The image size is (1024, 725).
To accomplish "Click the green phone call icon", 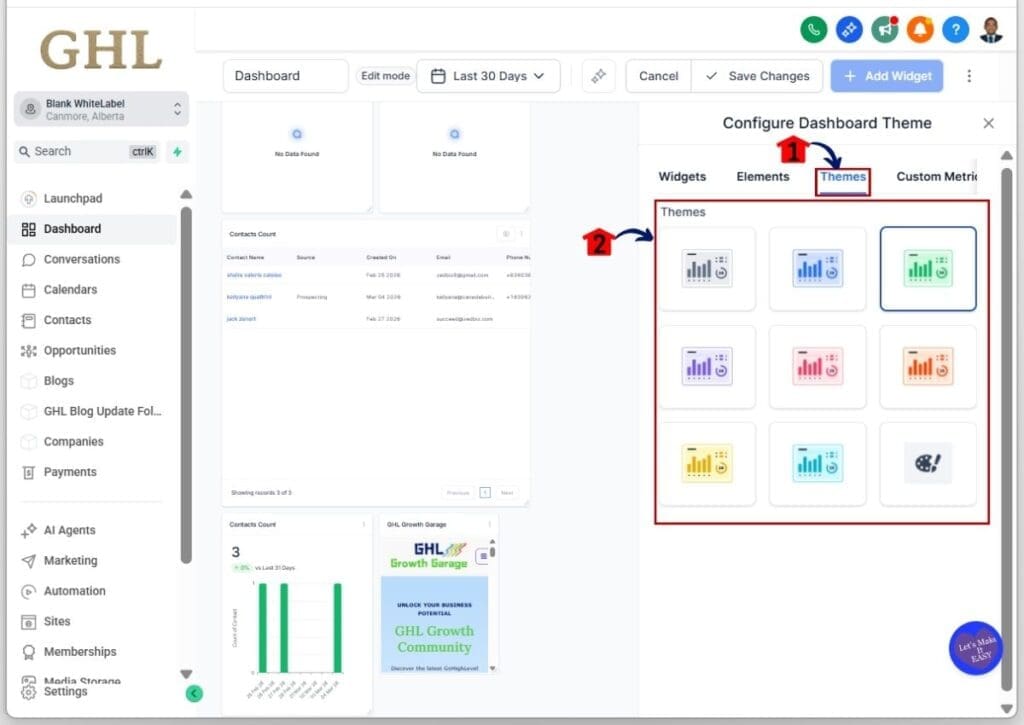I will (x=814, y=30).
